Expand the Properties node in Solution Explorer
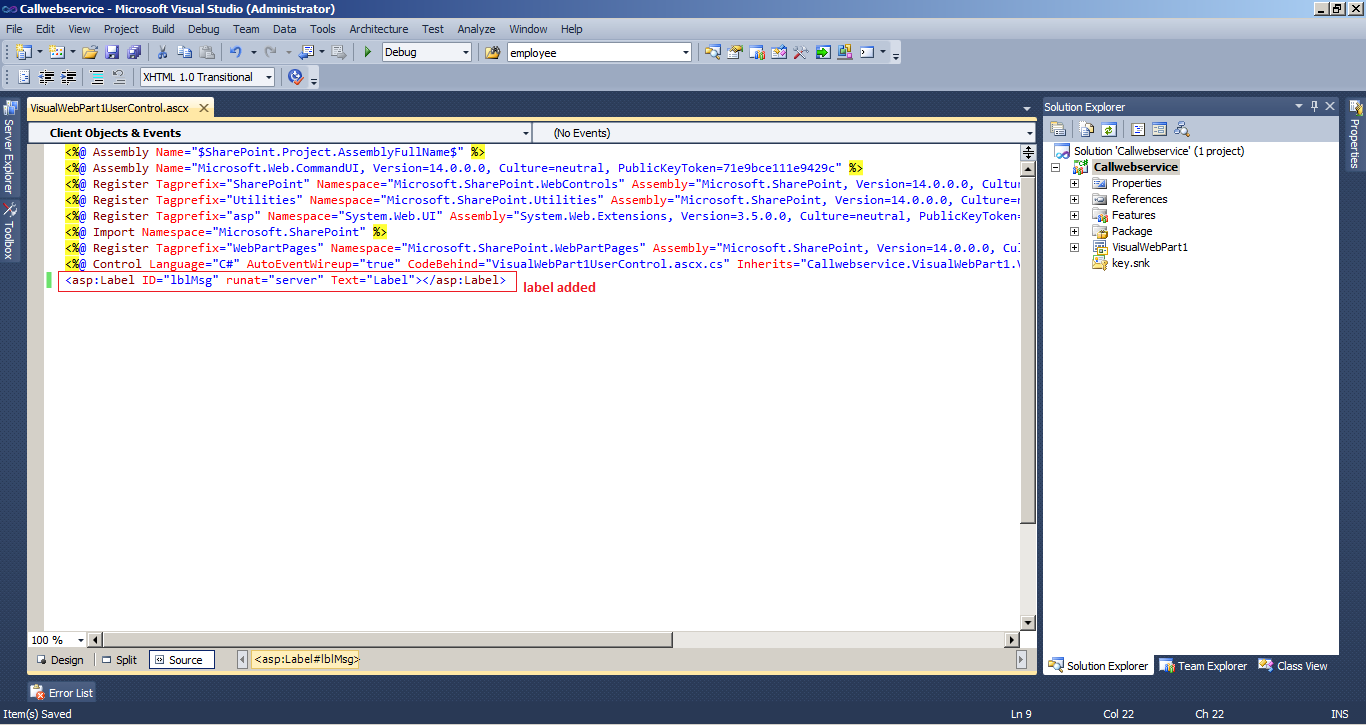The height and width of the screenshot is (725, 1366). (1075, 183)
